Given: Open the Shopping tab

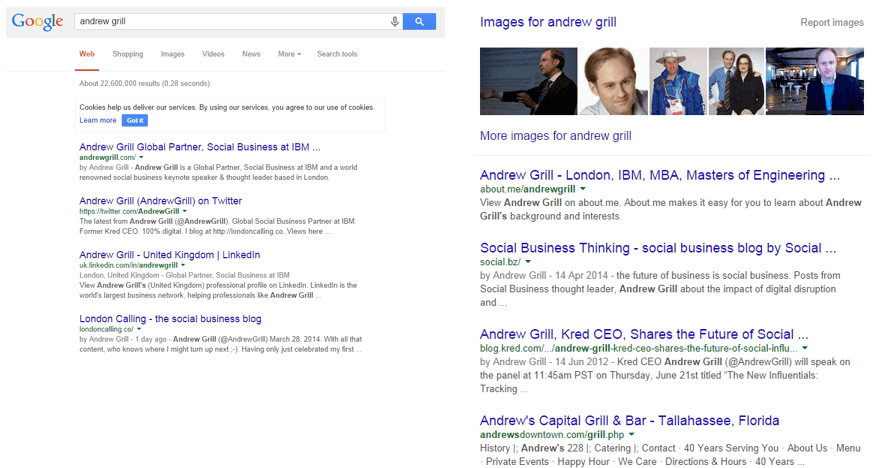Looking at the screenshot, I should tap(127, 54).
